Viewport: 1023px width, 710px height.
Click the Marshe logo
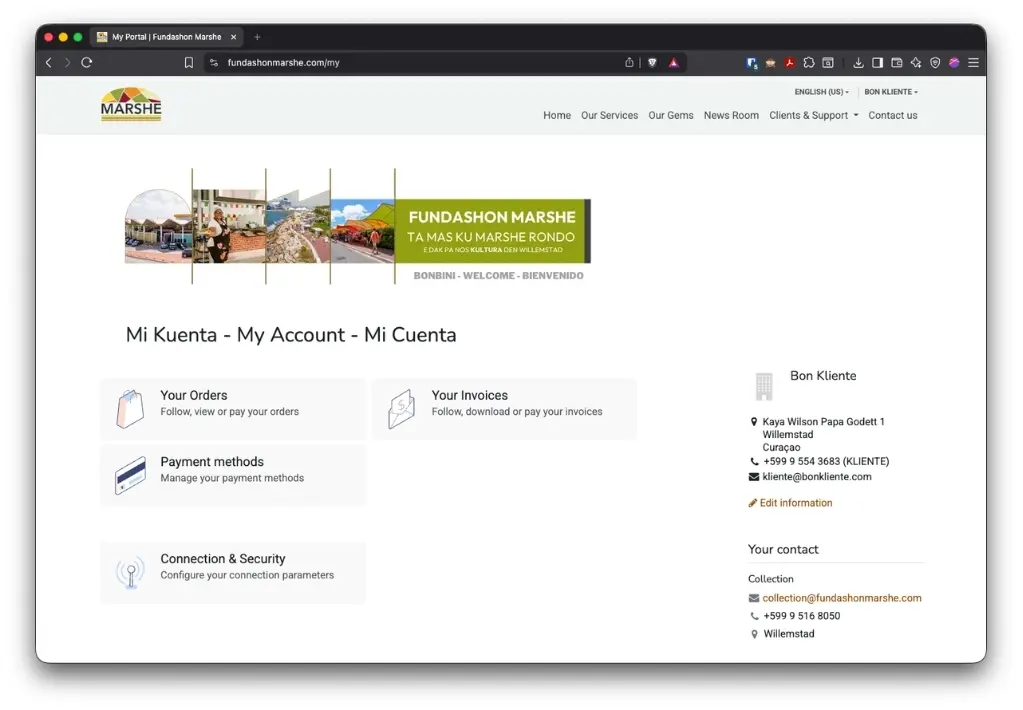click(x=131, y=104)
